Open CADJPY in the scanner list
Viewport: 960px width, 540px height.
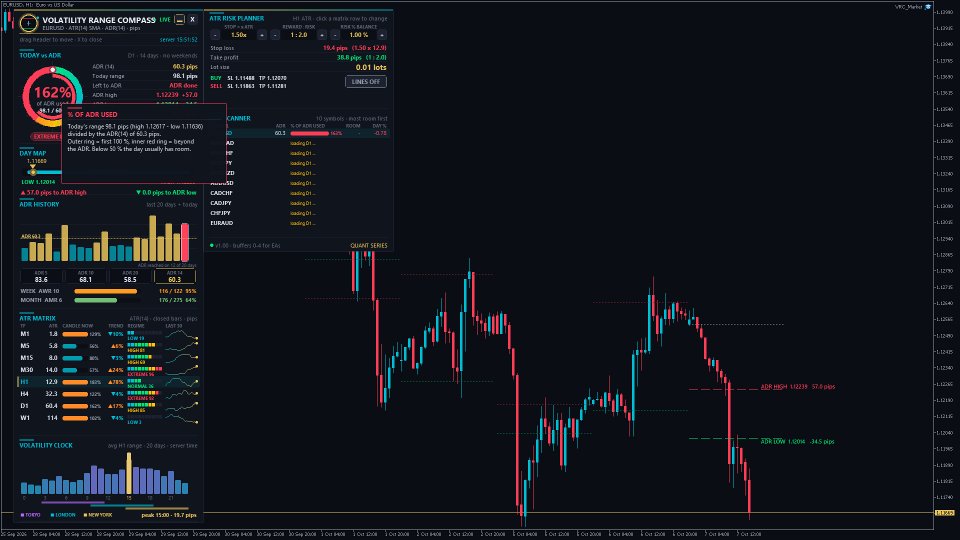coord(299,203)
